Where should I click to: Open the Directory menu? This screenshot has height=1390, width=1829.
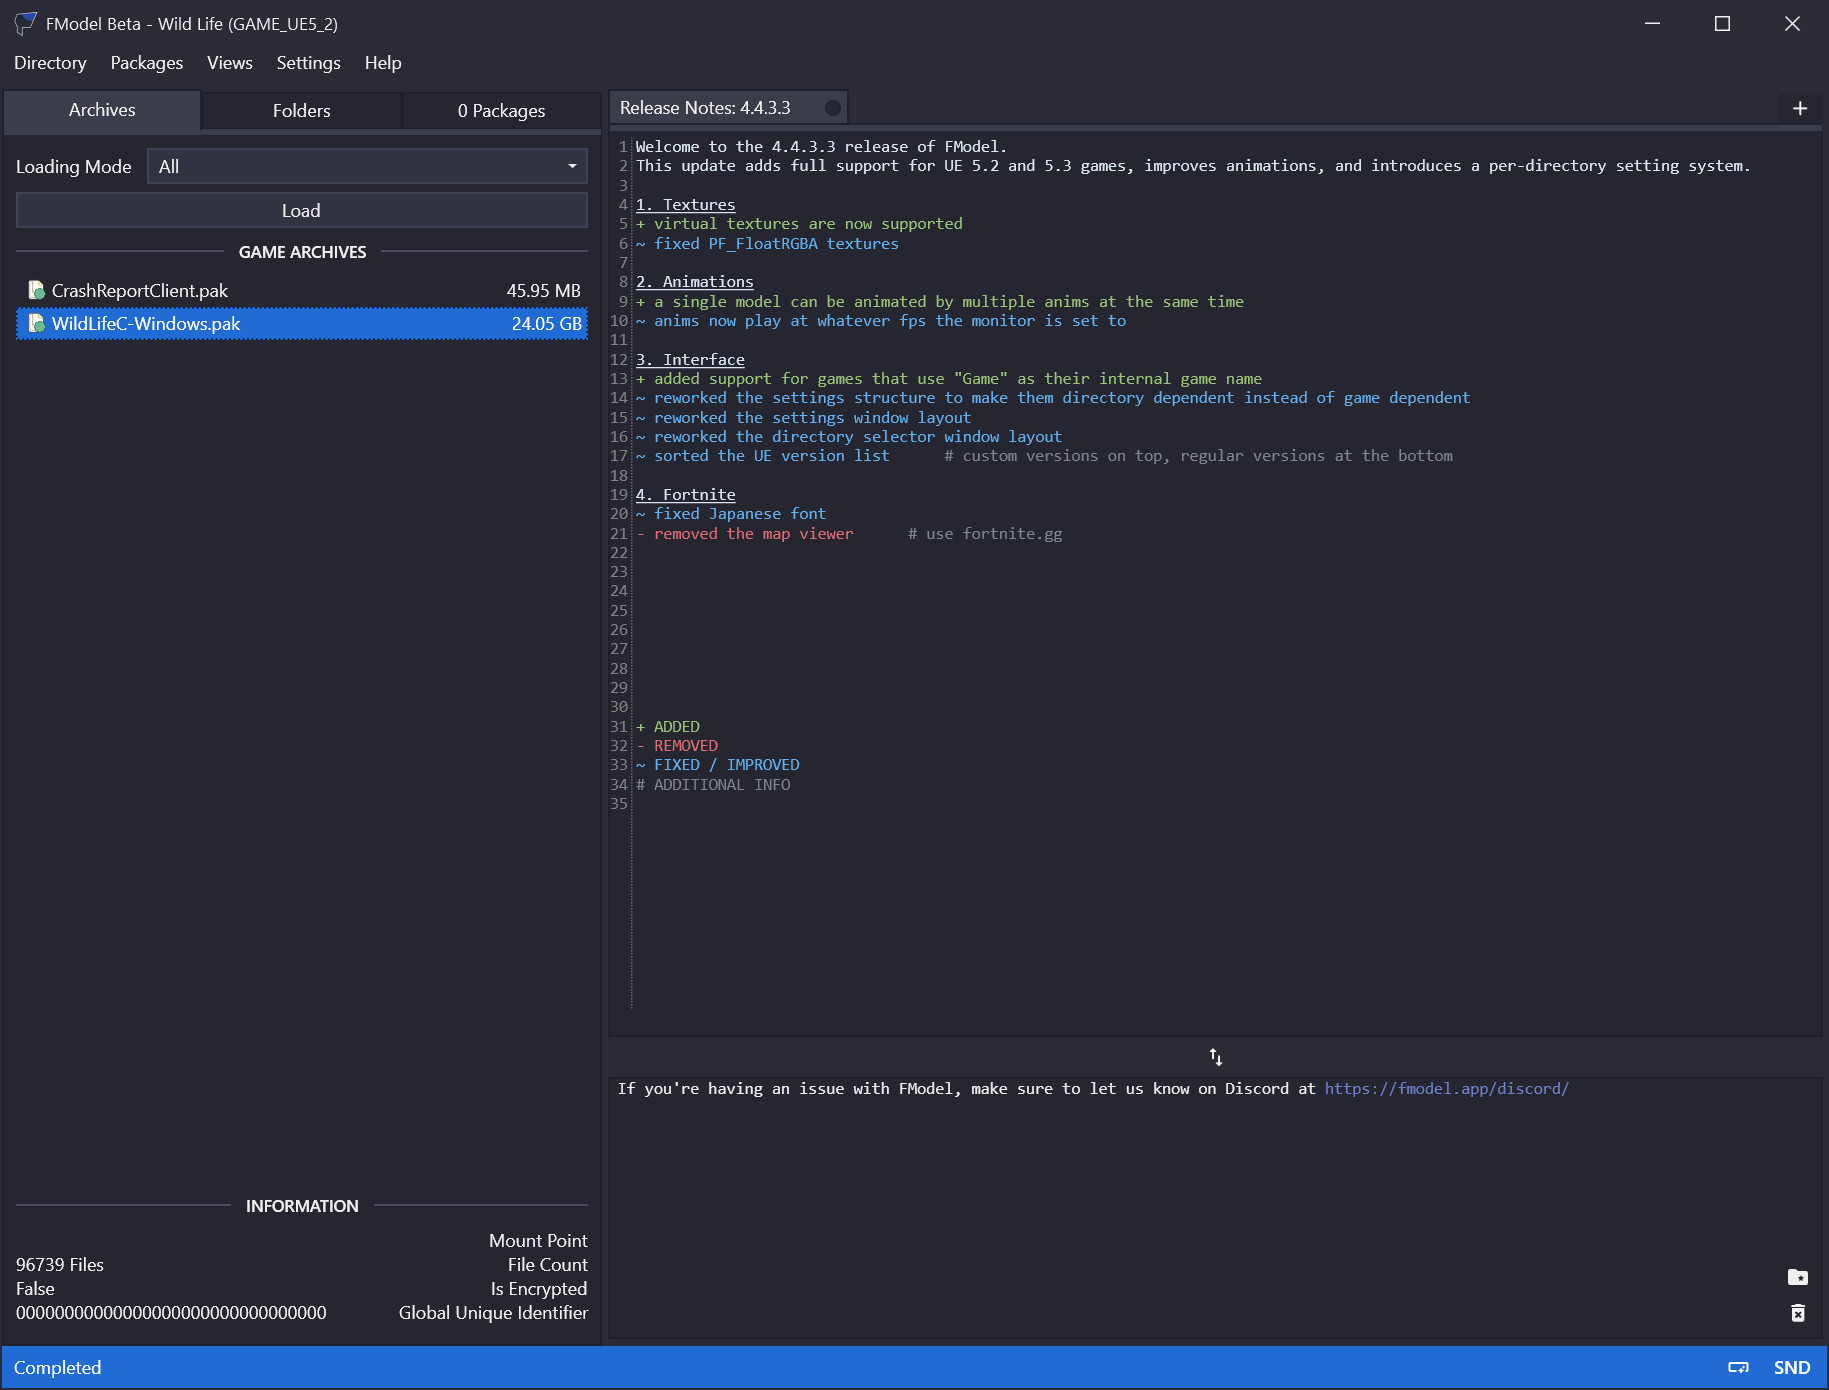click(x=50, y=63)
